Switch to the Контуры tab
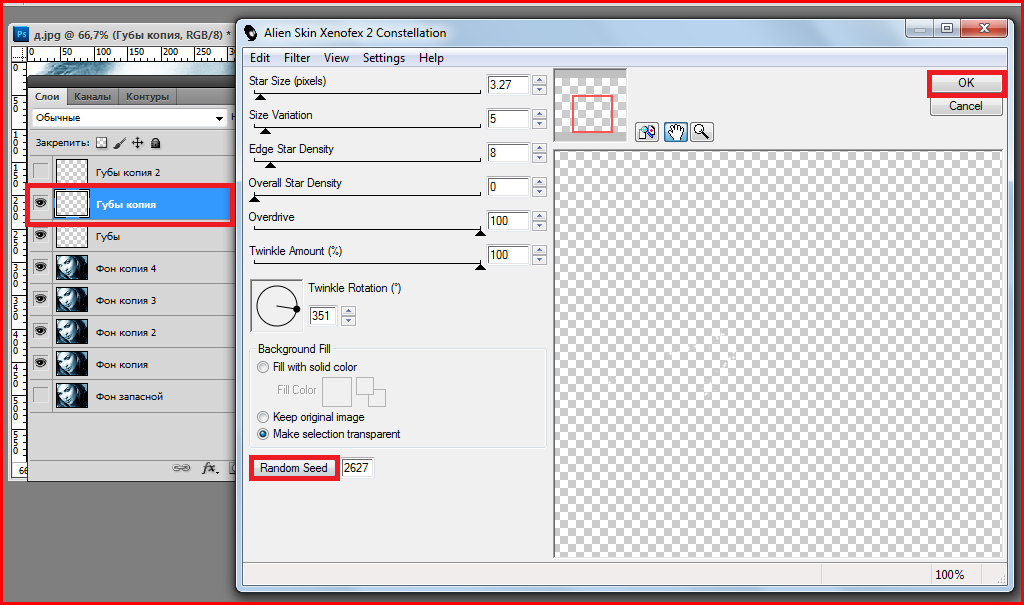 pos(147,96)
